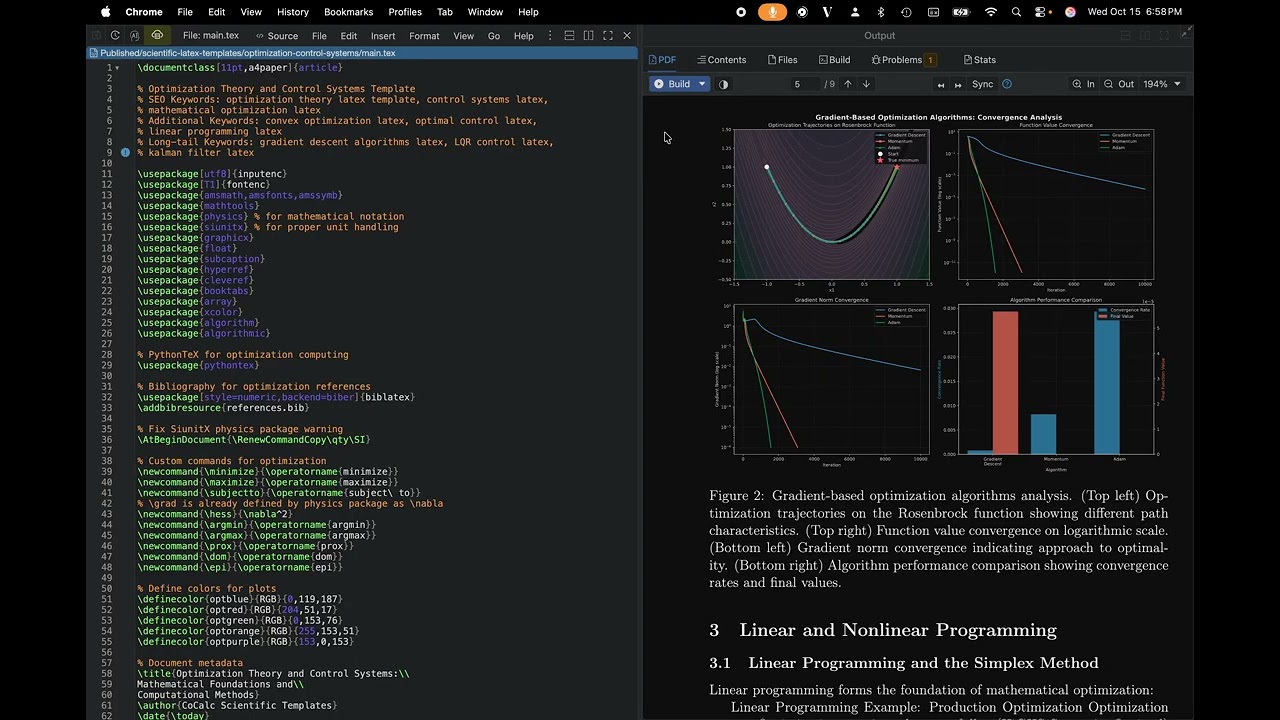Viewport: 1280px width, 720px height.
Task: Split the editor frame vertically
Action: coord(588,35)
